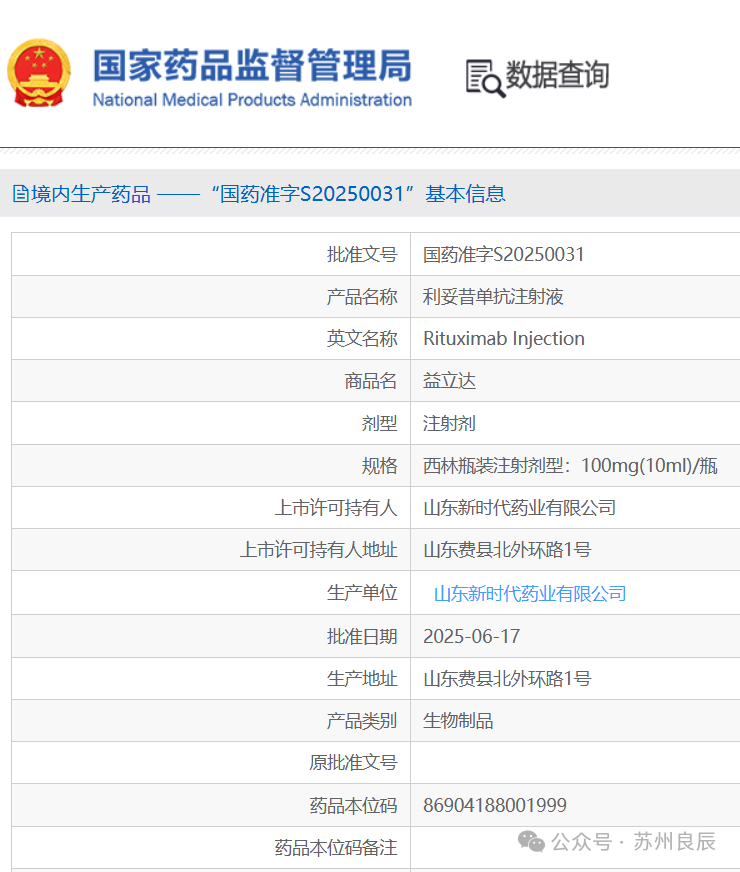Click the 规格 label
740x872 pixels.
(380, 465)
